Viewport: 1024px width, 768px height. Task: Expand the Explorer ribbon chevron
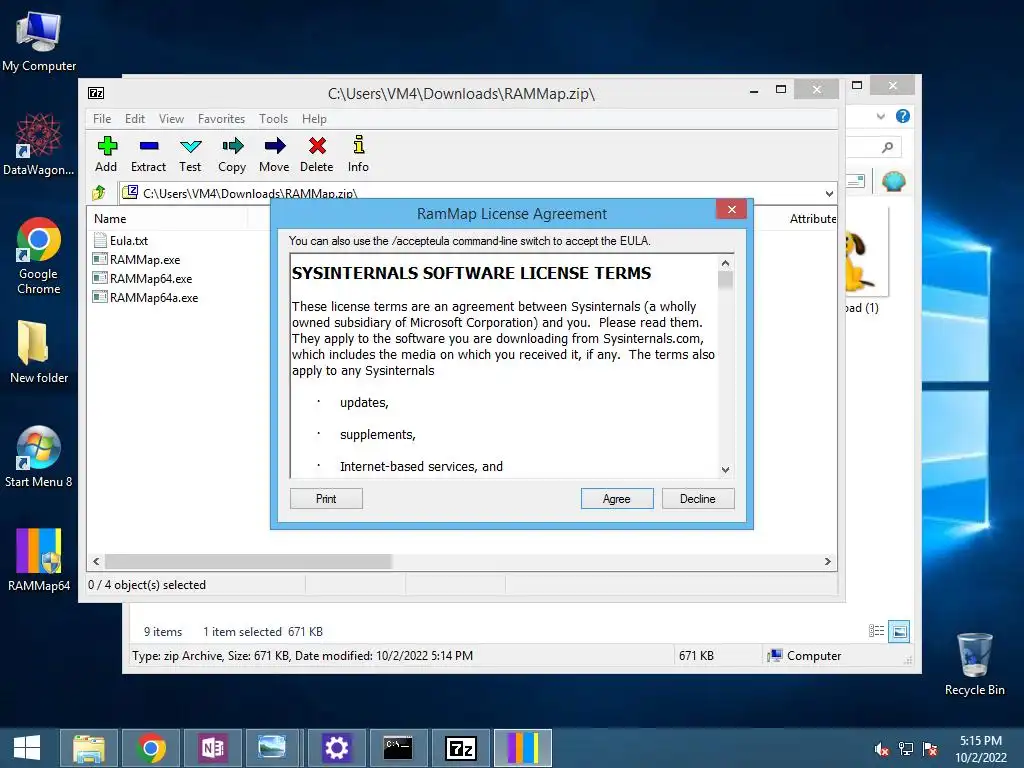coord(881,116)
